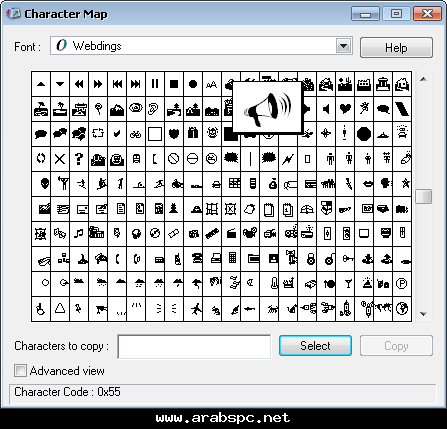Click the Webdings font combo box

pyautogui.click(x=201, y=46)
